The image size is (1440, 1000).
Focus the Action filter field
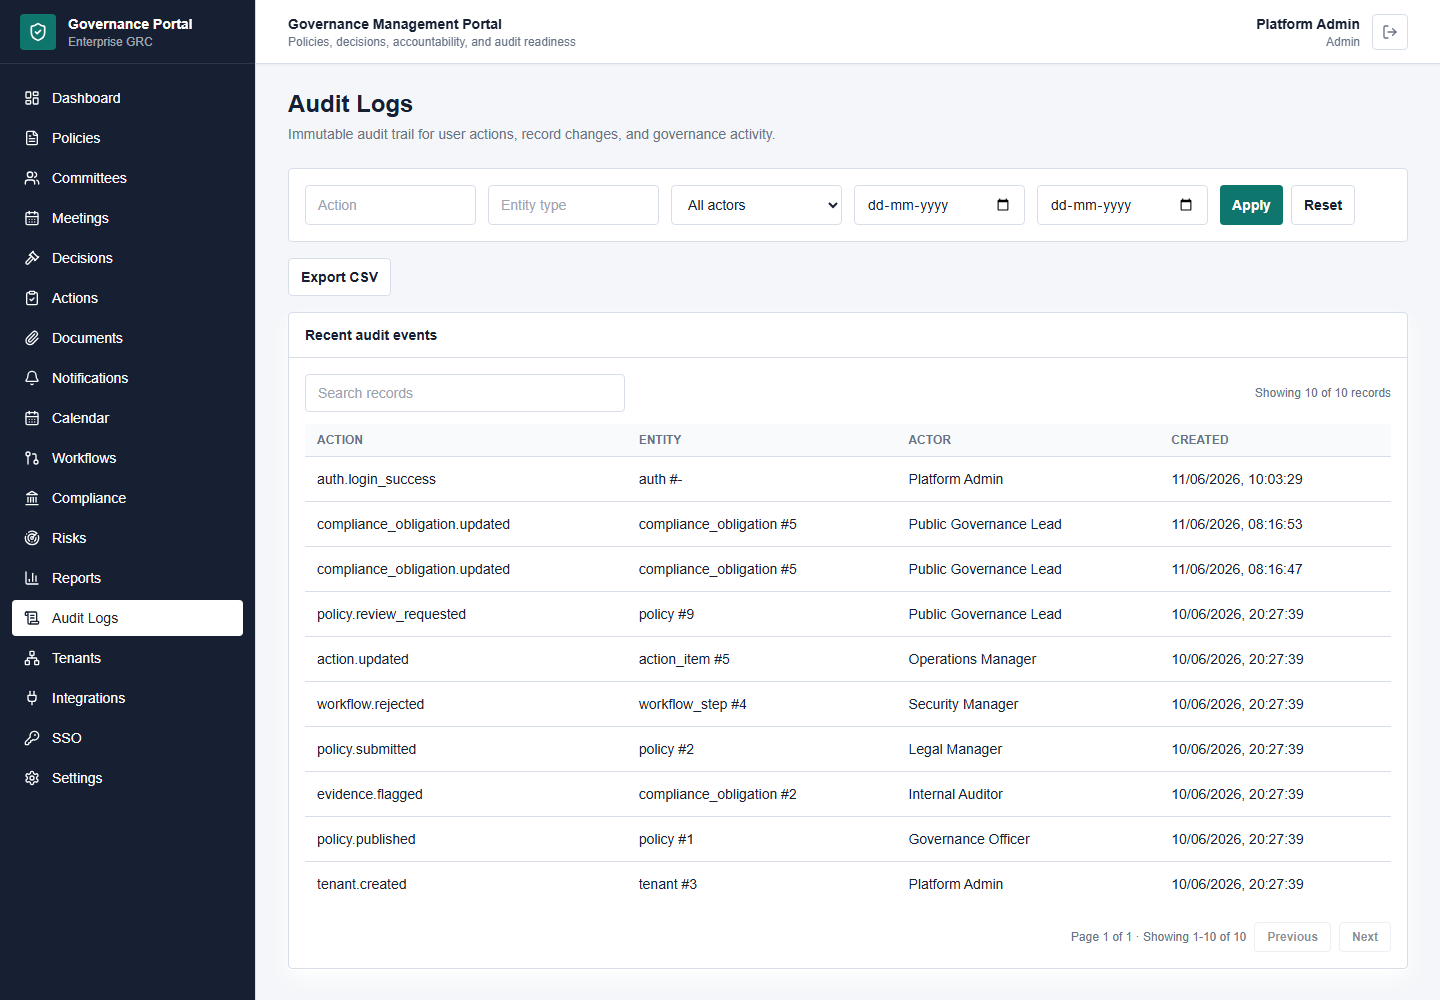pyautogui.click(x=390, y=205)
